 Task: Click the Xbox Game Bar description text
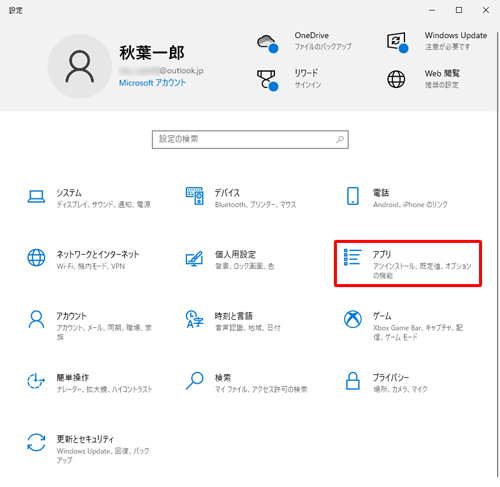418,332
